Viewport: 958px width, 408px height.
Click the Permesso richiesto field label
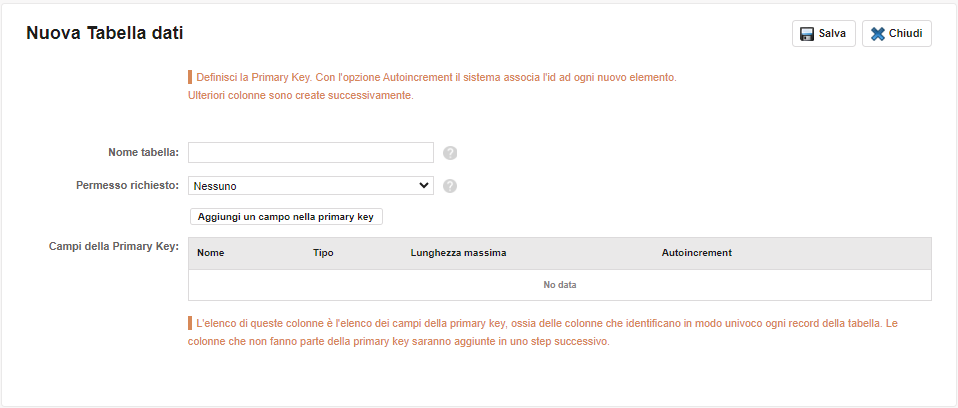(x=128, y=185)
